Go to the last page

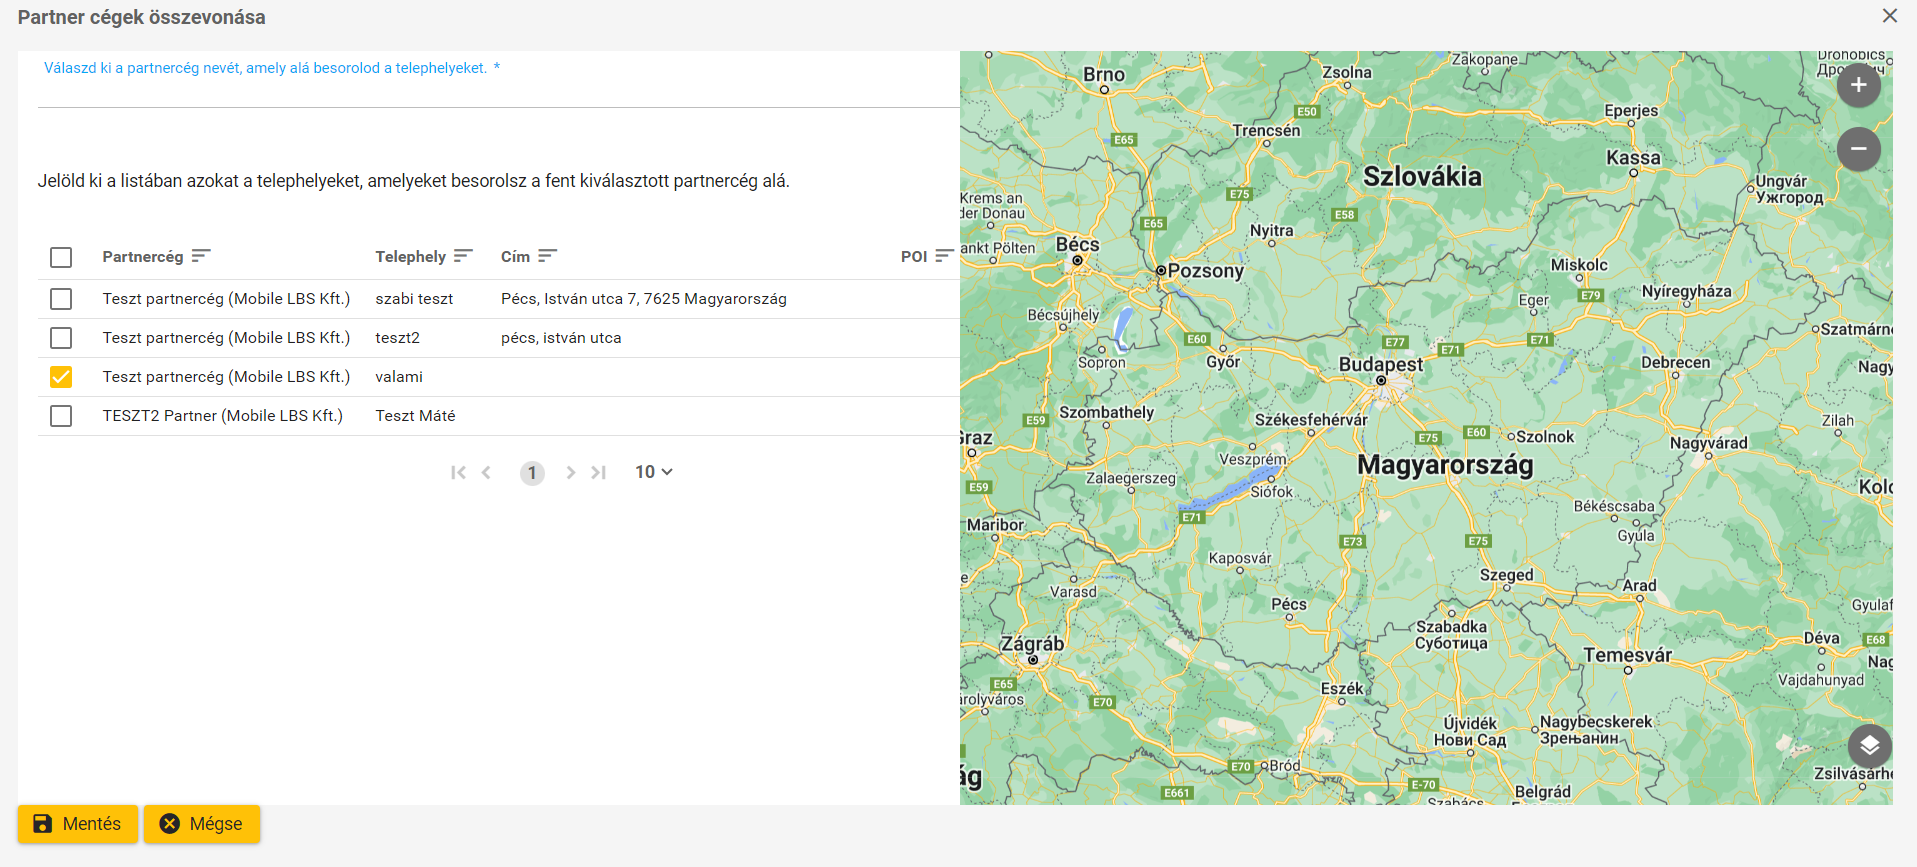coord(599,472)
